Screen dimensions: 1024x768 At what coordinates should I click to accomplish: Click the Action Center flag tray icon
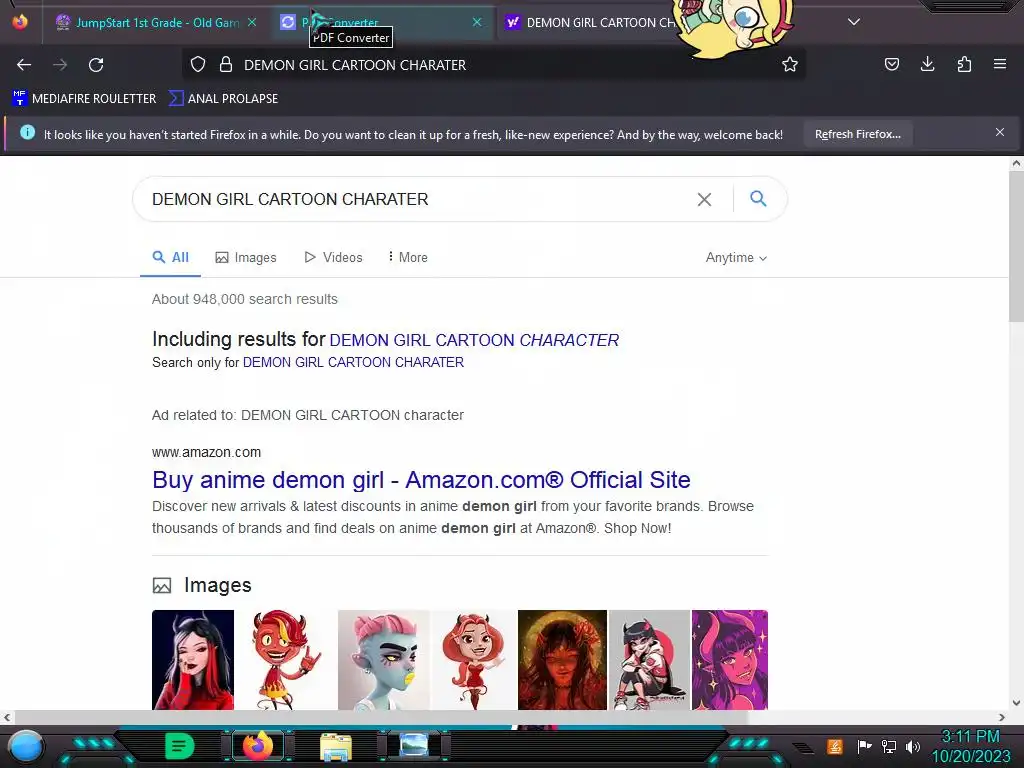864,746
